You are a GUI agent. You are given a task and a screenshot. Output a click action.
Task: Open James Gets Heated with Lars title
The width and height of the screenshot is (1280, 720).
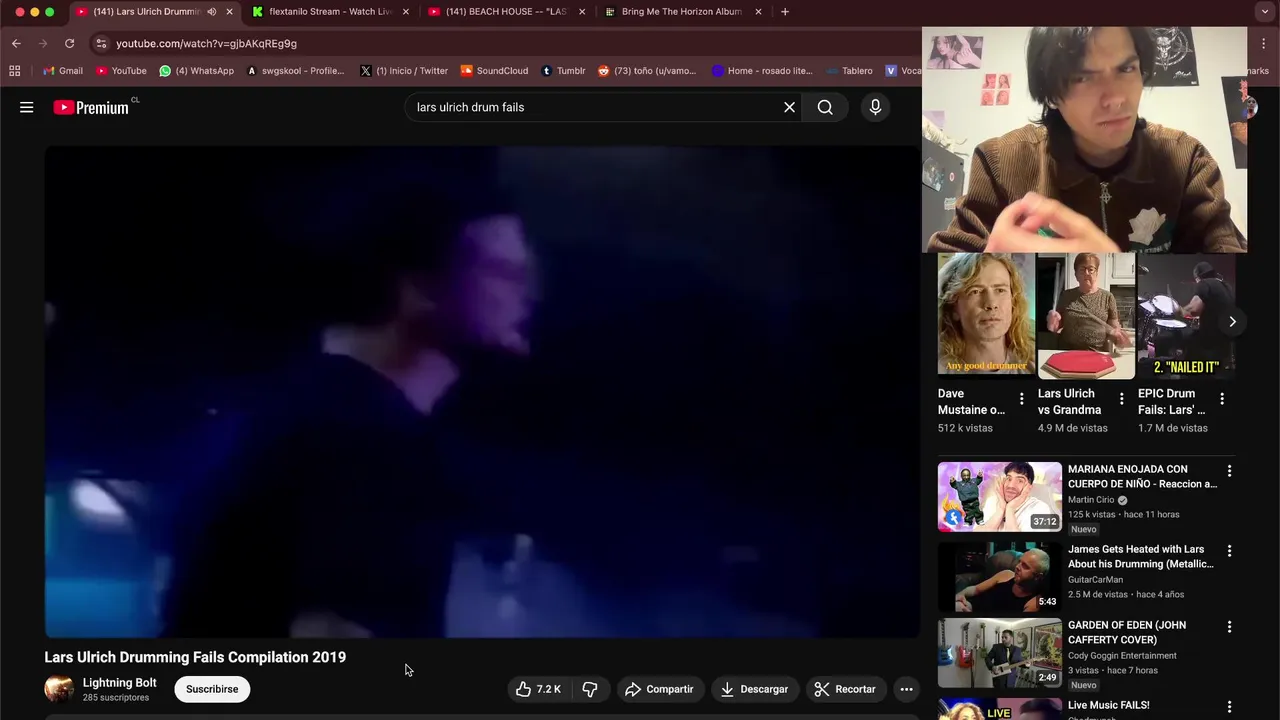[1141, 556]
